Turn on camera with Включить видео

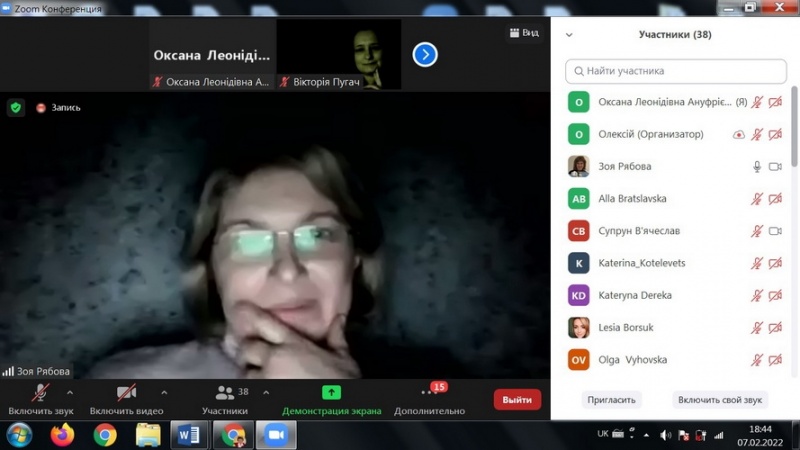[126, 399]
